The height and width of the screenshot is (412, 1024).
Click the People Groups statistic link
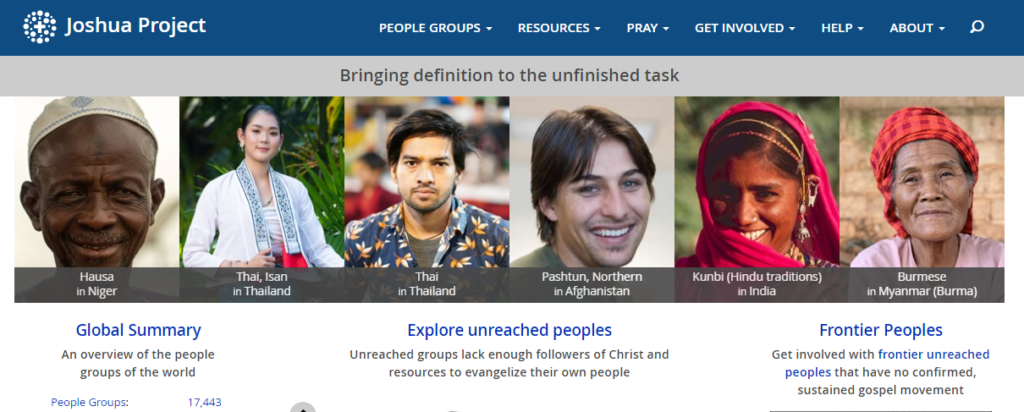pos(90,402)
